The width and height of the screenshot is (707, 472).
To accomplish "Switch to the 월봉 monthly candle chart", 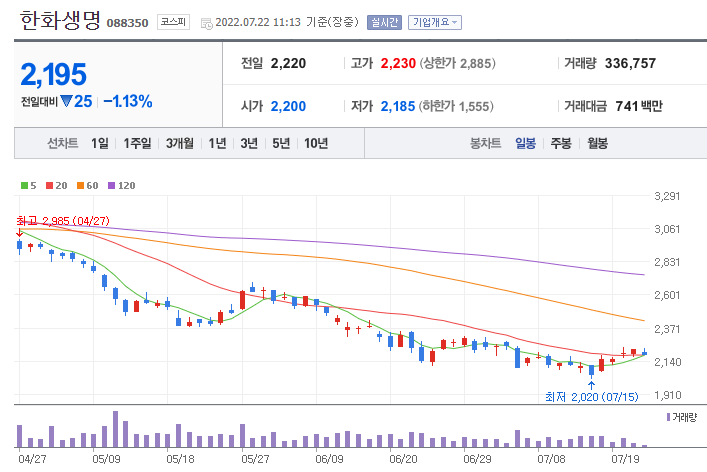I will [x=597, y=143].
